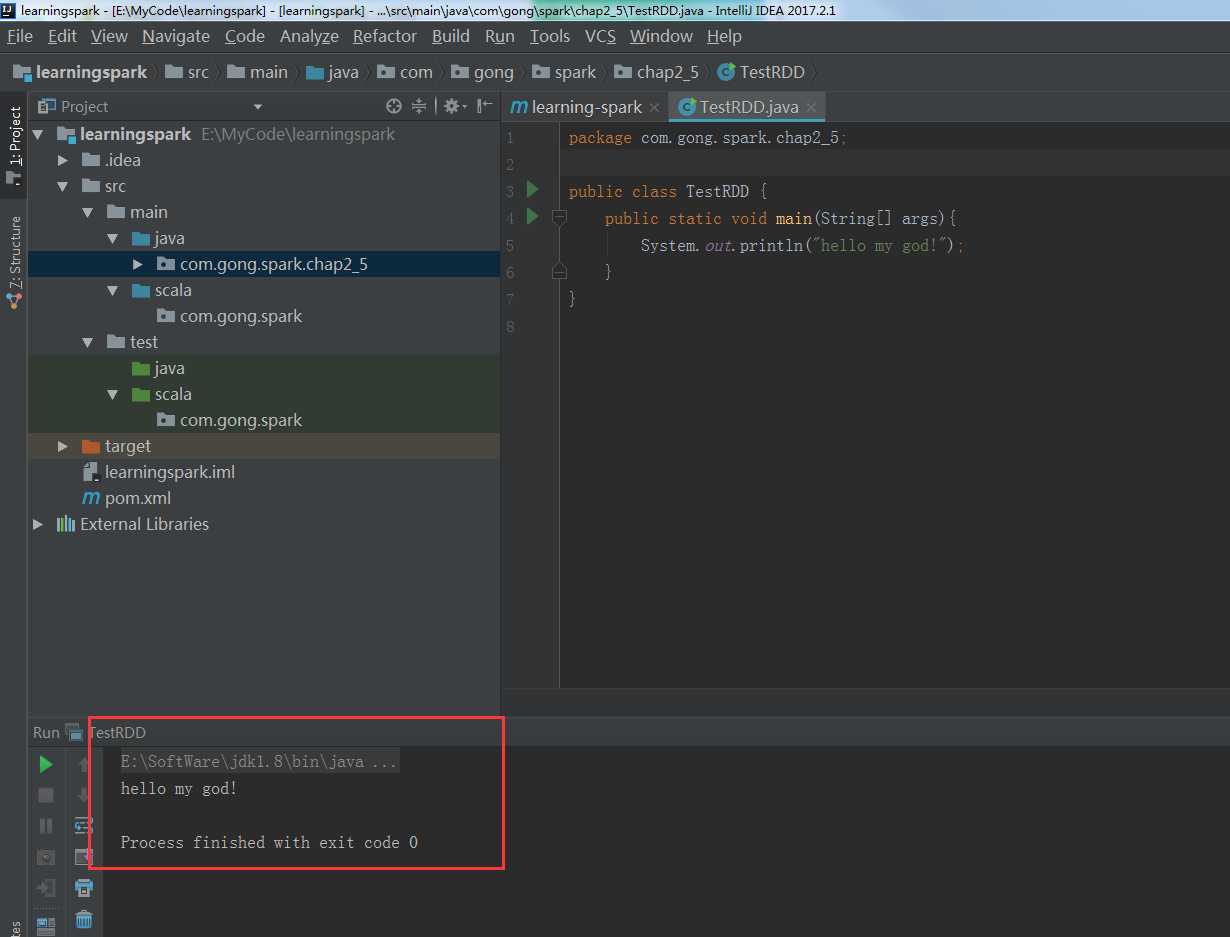The width and height of the screenshot is (1230, 937).
Task: Click fold end marker at line 6
Action: [x=559, y=271]
